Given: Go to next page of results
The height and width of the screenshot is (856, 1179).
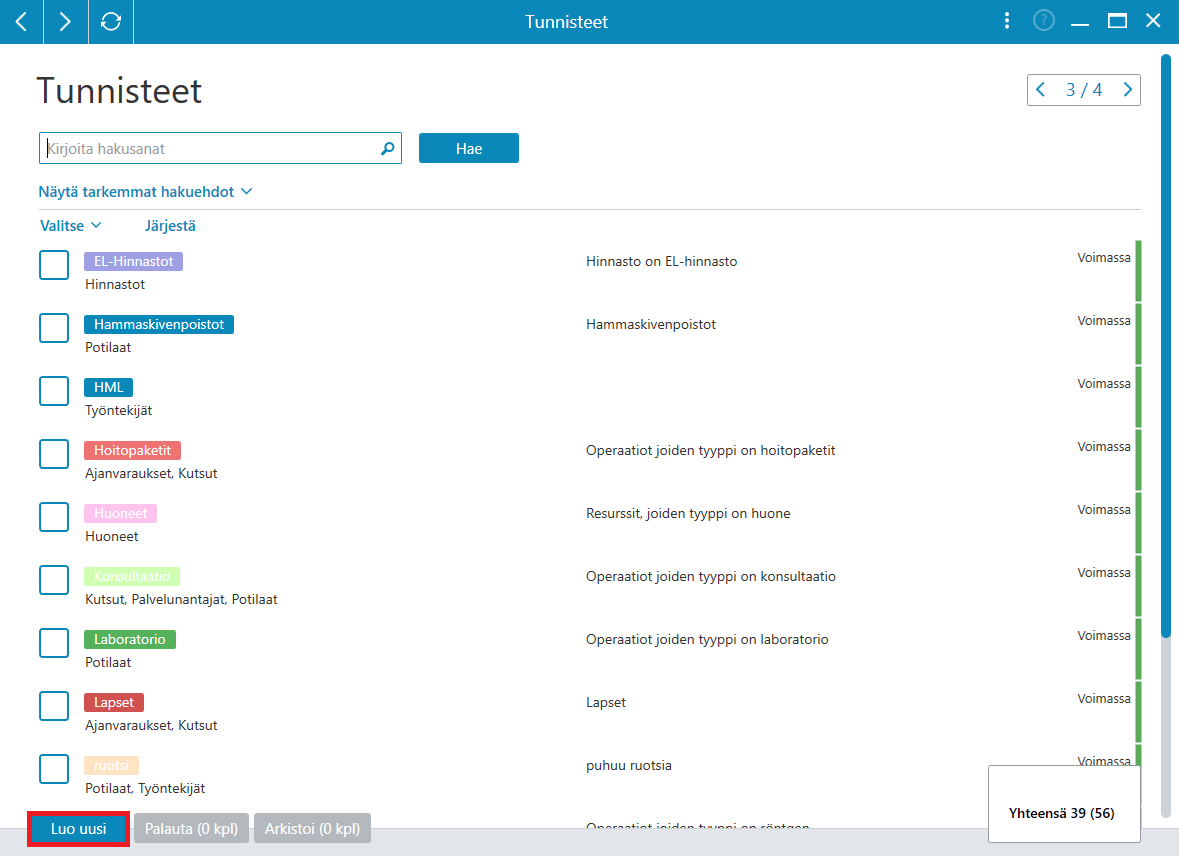Looking at the screenshot, I should pyautogui.click(x=1127, y=90).
